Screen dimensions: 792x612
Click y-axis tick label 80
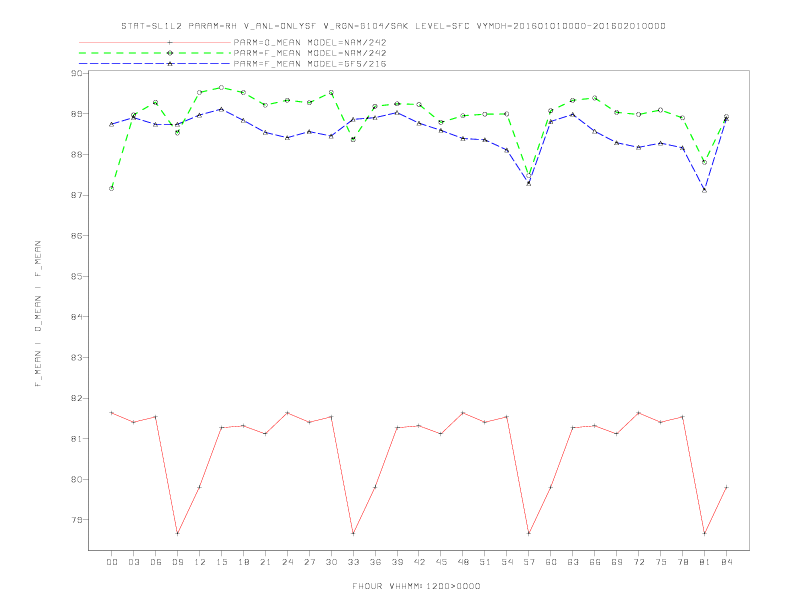[77, 479]
